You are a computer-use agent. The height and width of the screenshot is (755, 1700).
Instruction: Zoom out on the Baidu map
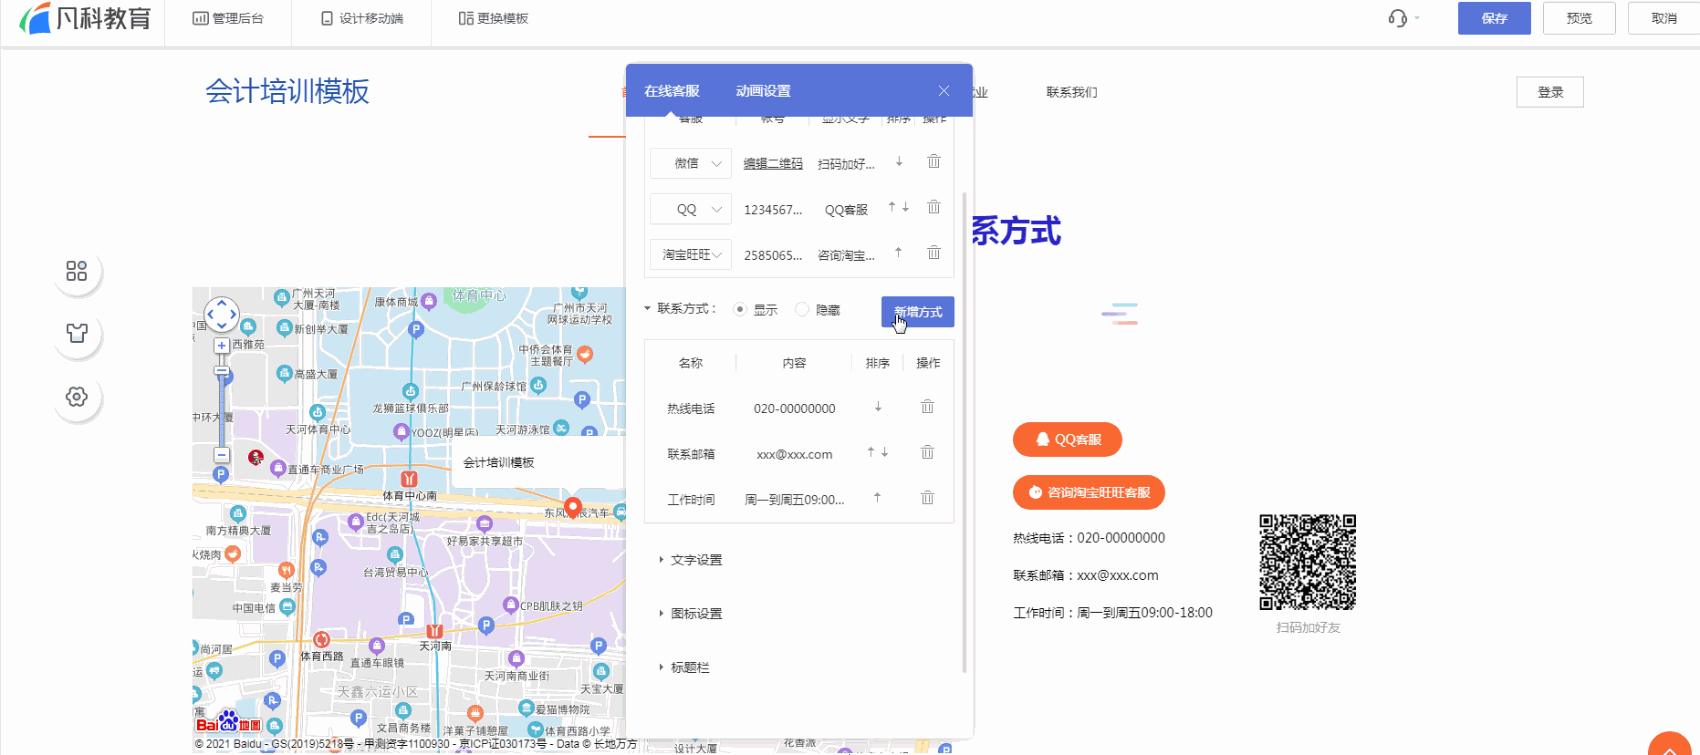click(x=222, y=455)
